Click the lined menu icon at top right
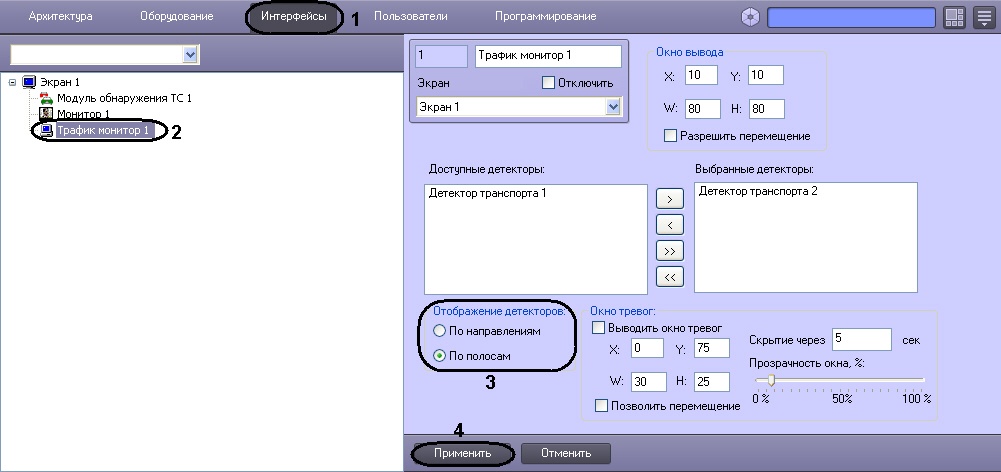The width and height of the screenshot is (1001, 472). pos(984,17)
